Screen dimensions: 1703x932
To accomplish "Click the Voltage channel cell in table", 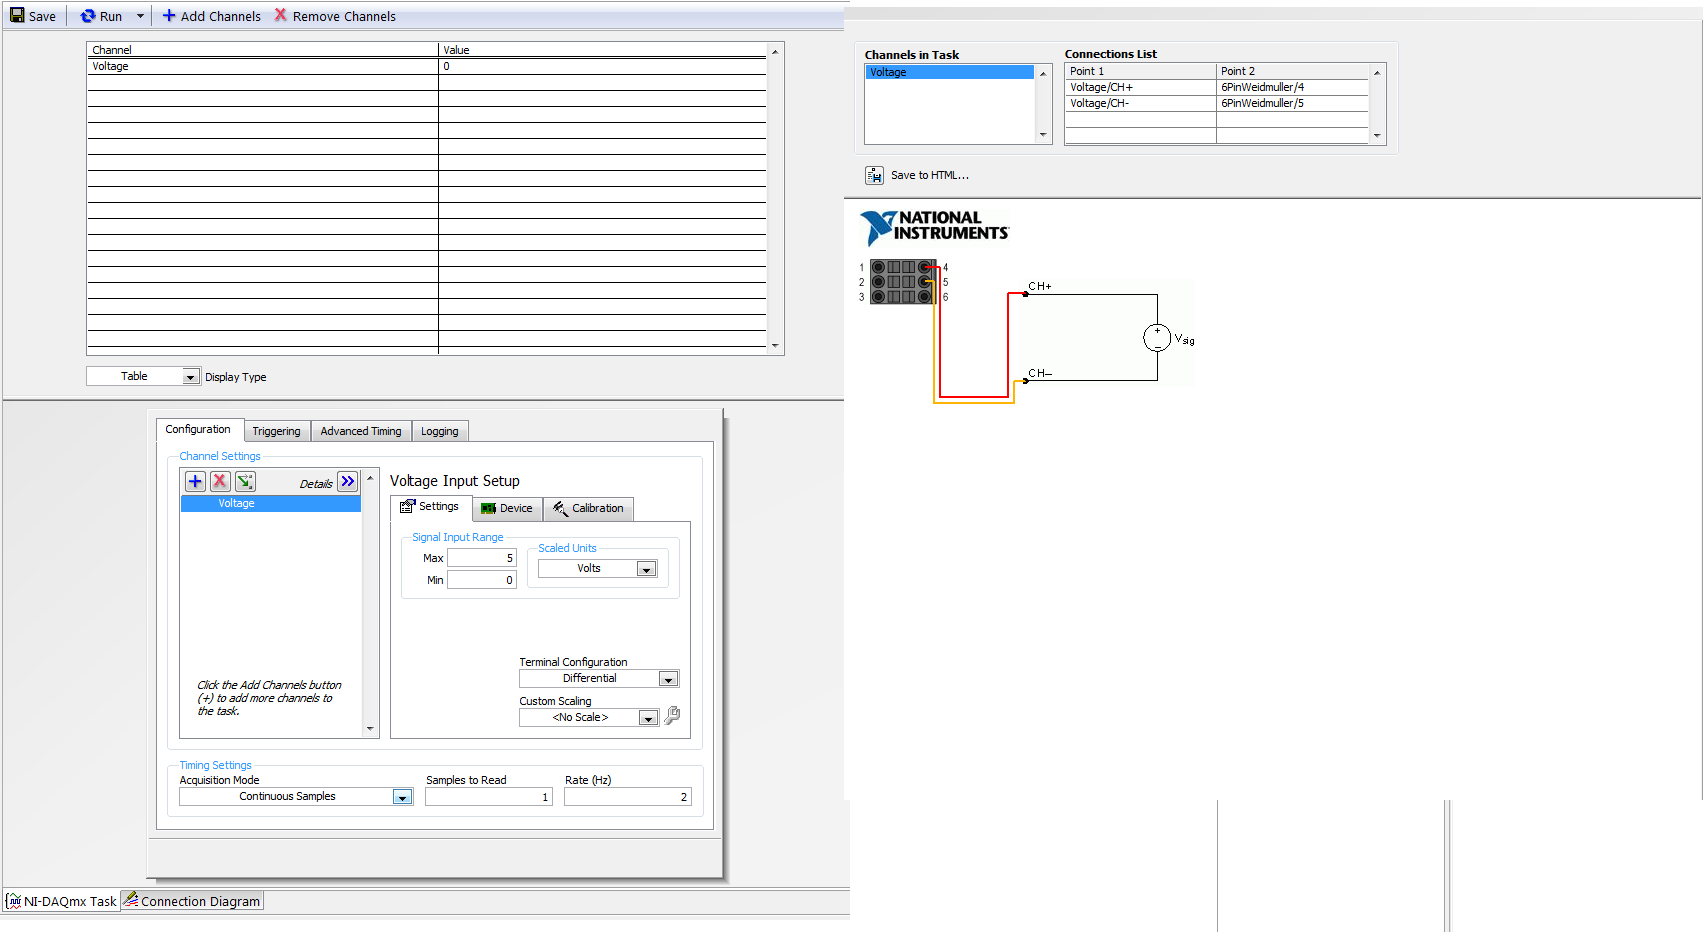I will tap(263, 66).
